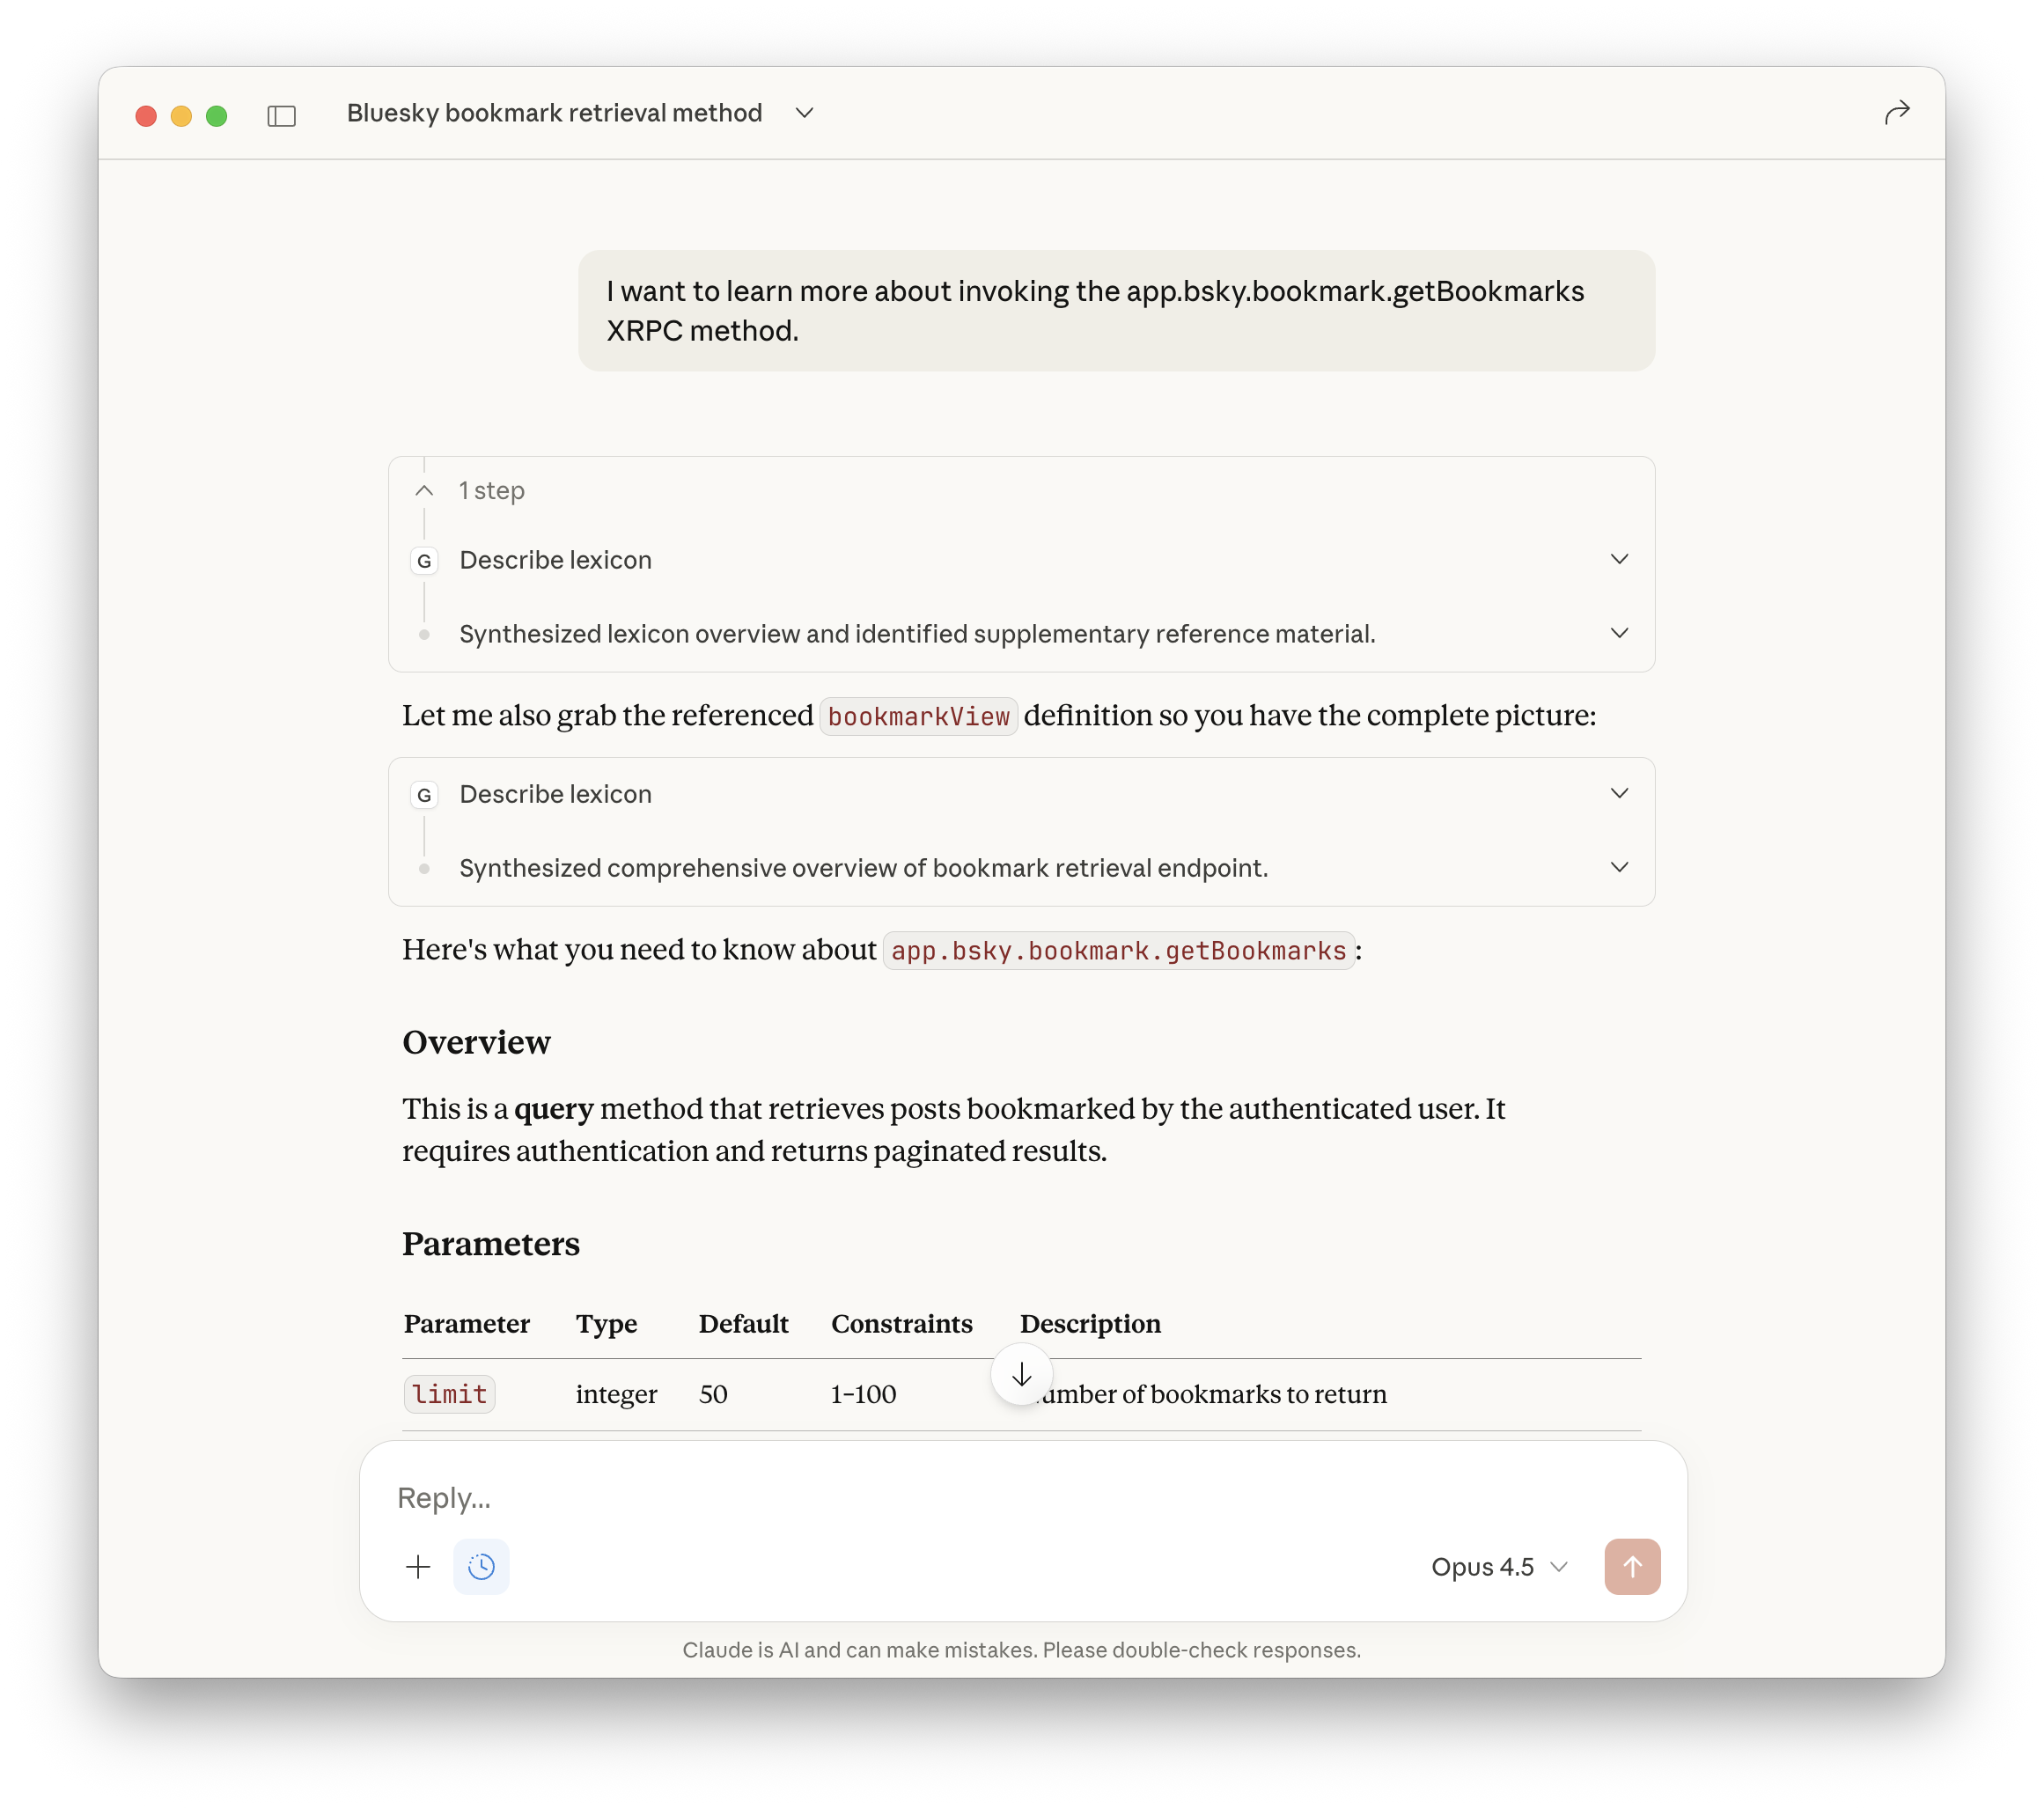2044x1808 pixels.
Task: Toggle the sidebar panel icon
Action: pos(282,116)
